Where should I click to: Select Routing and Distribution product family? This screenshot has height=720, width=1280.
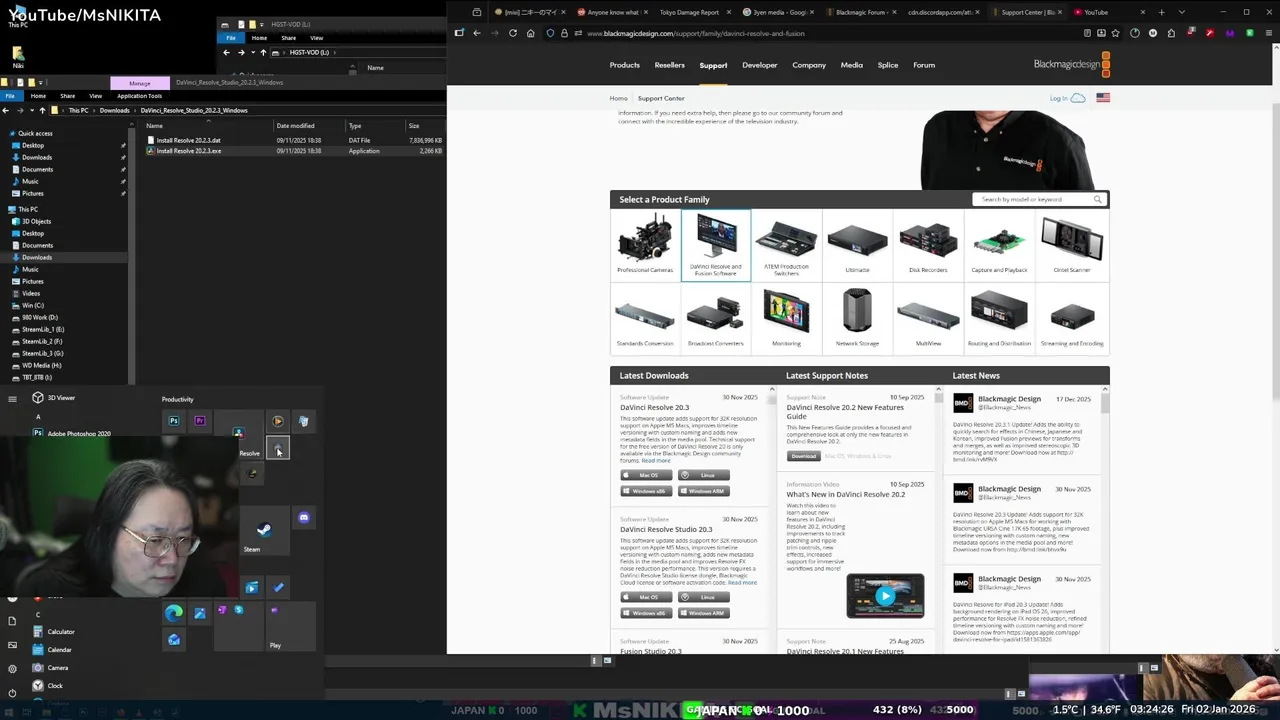[x=999, y=318]
